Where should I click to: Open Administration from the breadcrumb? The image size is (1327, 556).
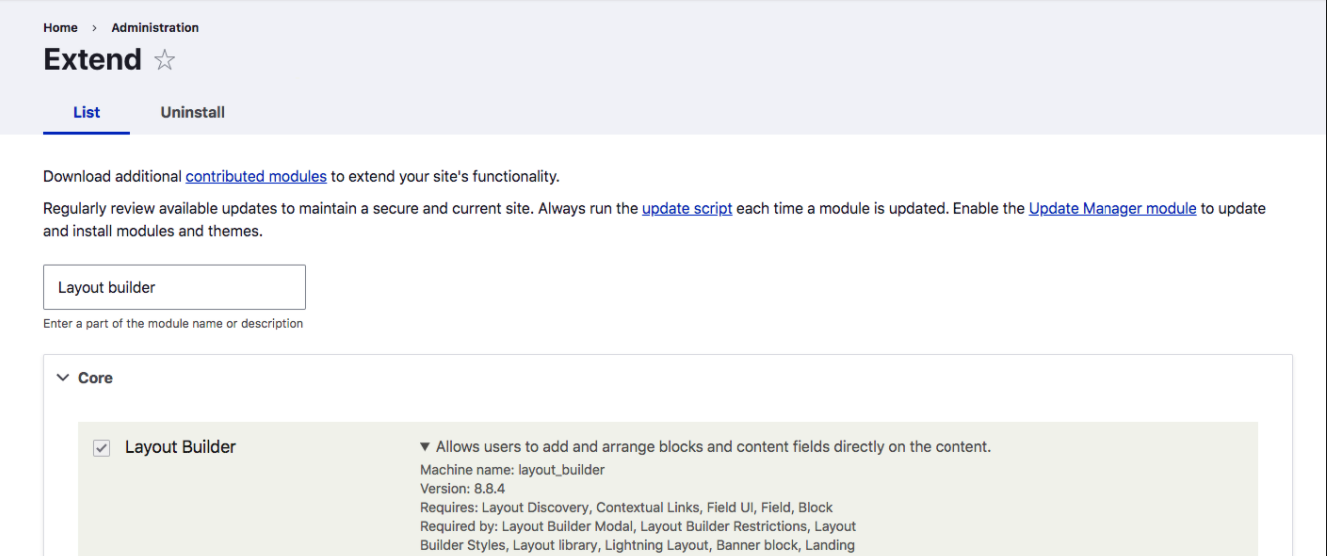point(155,27)
